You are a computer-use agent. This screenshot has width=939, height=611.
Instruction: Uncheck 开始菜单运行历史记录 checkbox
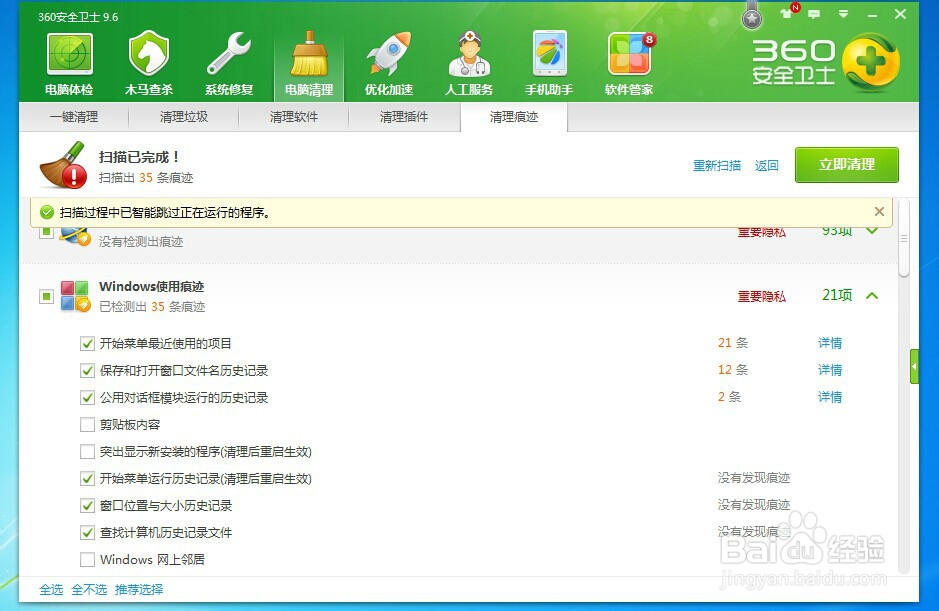(87, 478)
